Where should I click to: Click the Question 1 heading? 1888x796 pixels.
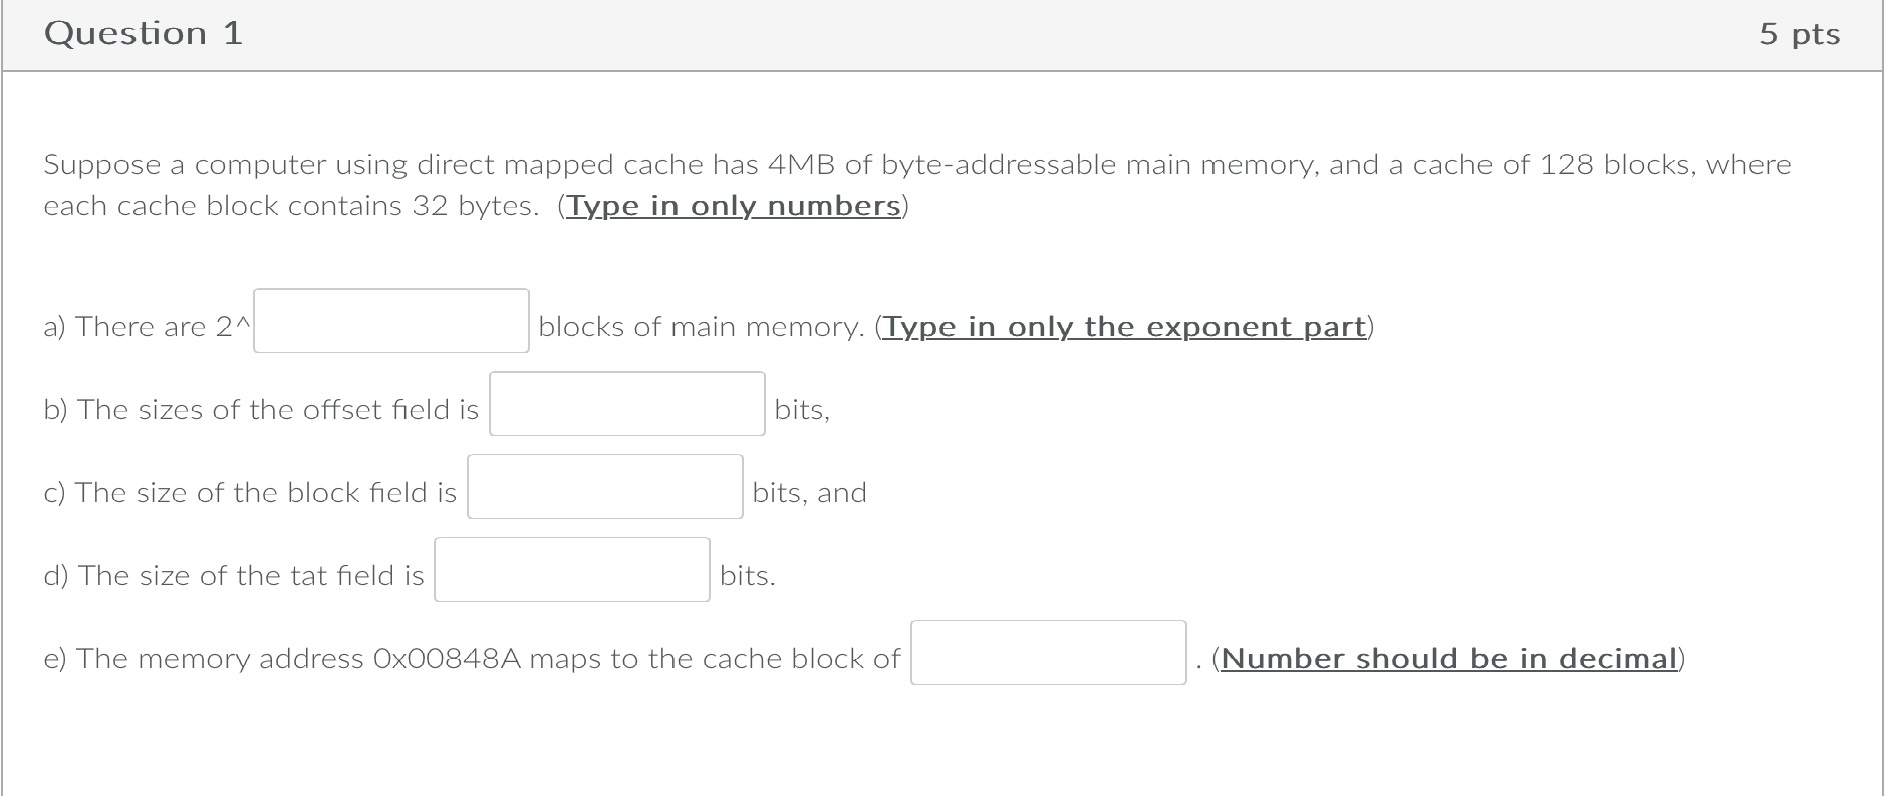(144, 34)
